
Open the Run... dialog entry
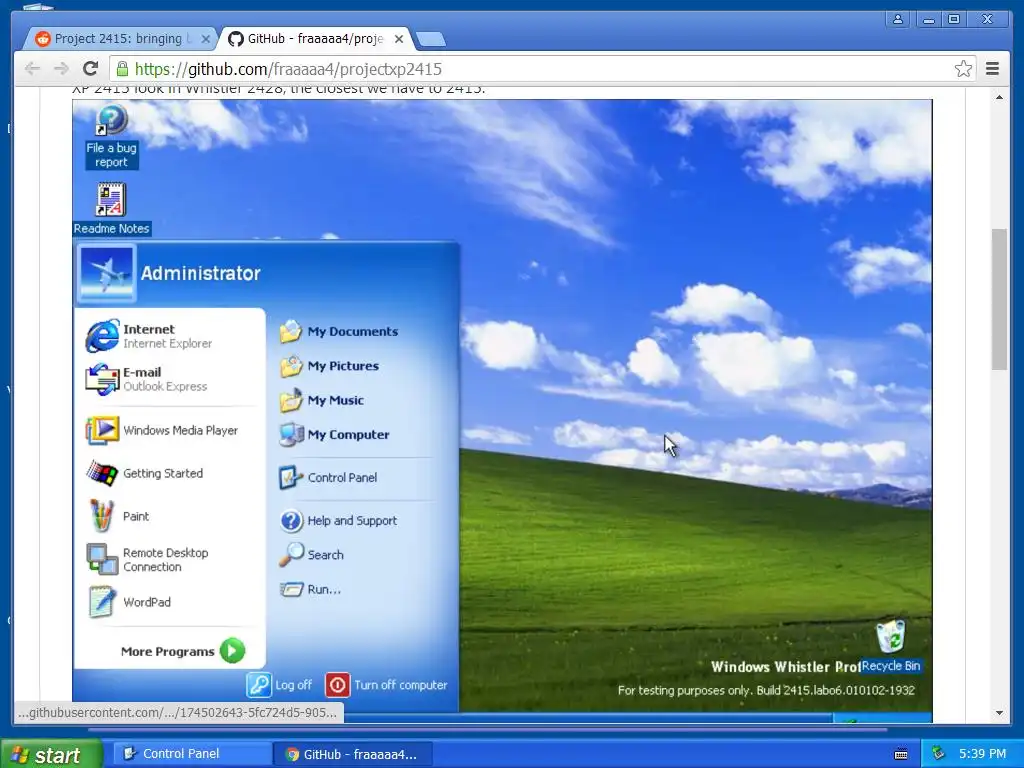(310, 589)
